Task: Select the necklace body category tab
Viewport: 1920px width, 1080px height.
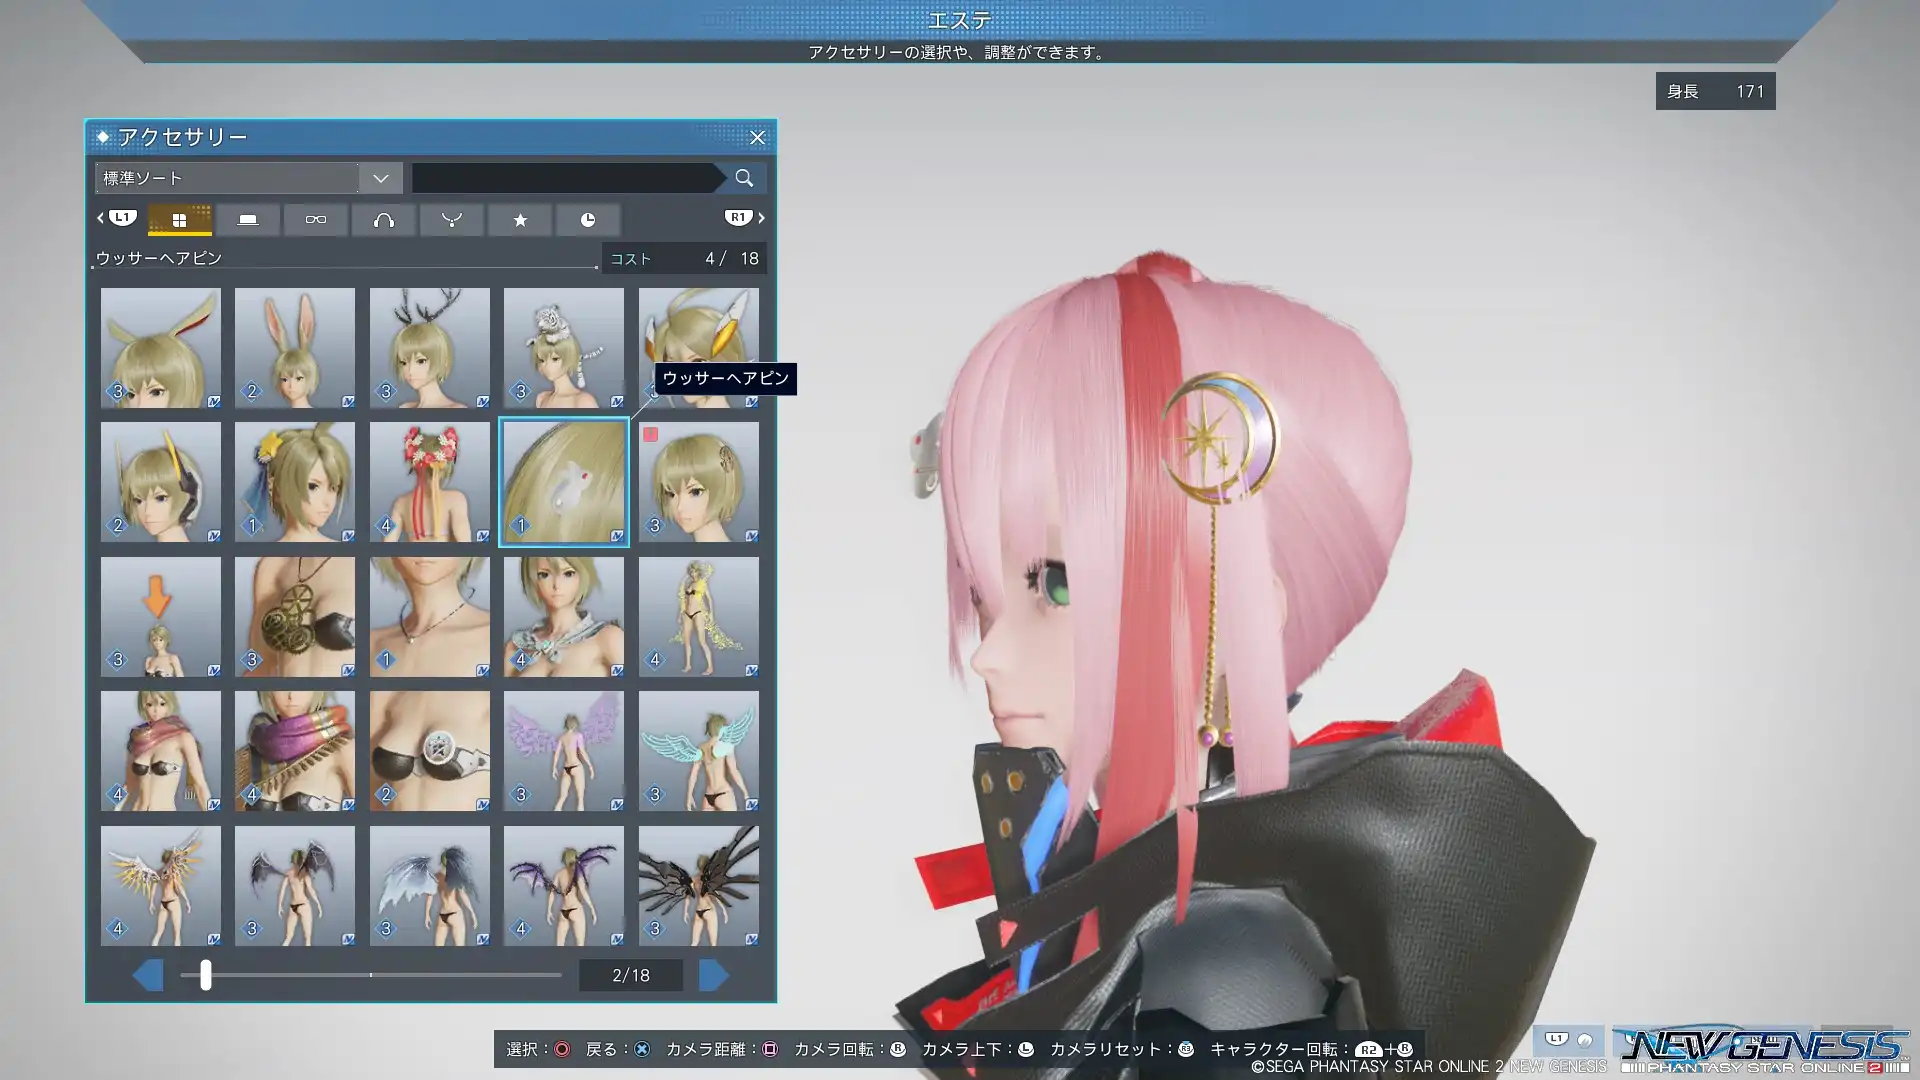Action: click(452, 220)
